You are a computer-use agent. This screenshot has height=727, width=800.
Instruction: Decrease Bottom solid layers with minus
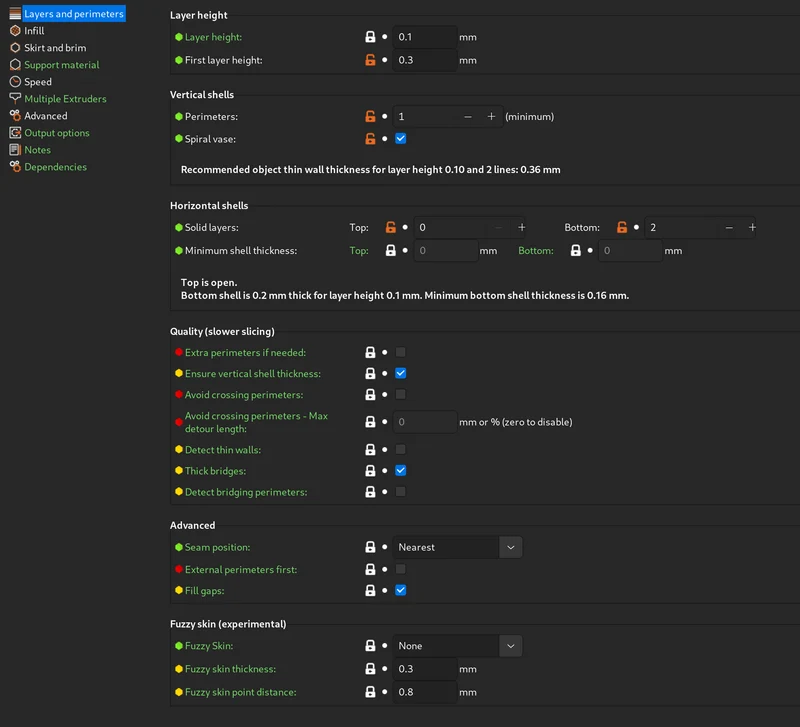729,228
